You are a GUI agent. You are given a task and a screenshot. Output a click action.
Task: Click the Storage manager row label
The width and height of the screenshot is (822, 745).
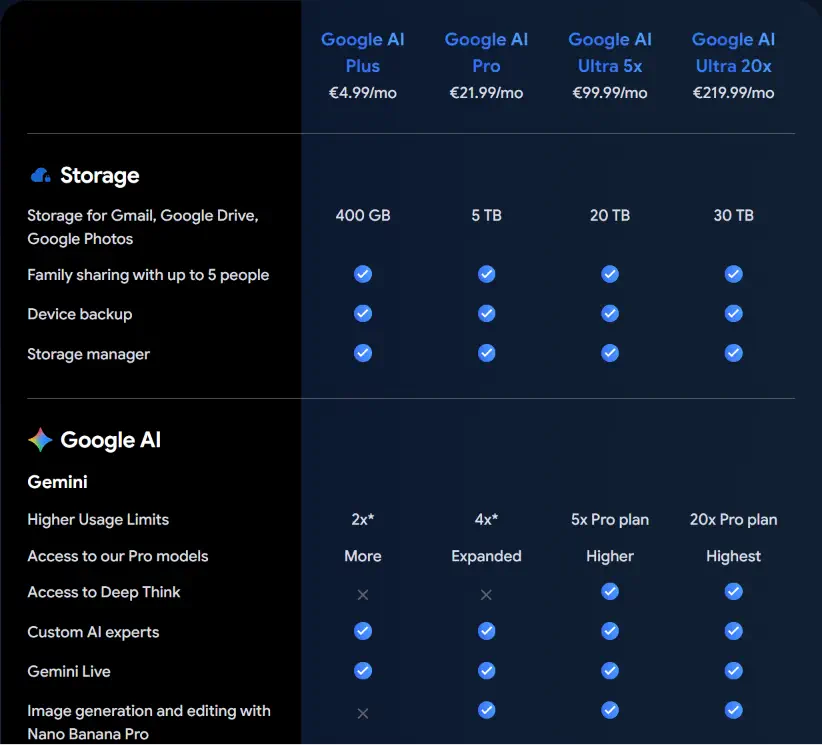88,354
